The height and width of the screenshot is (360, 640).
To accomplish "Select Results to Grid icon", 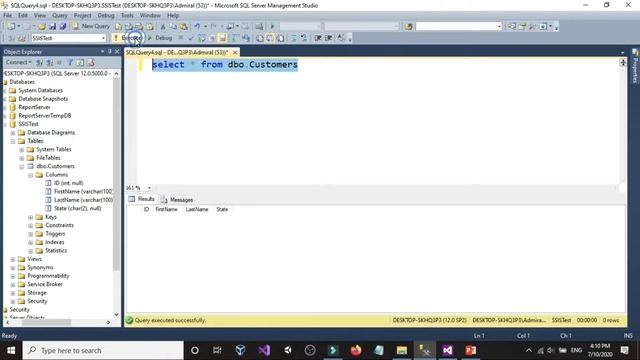I will (x=270, y=38).
